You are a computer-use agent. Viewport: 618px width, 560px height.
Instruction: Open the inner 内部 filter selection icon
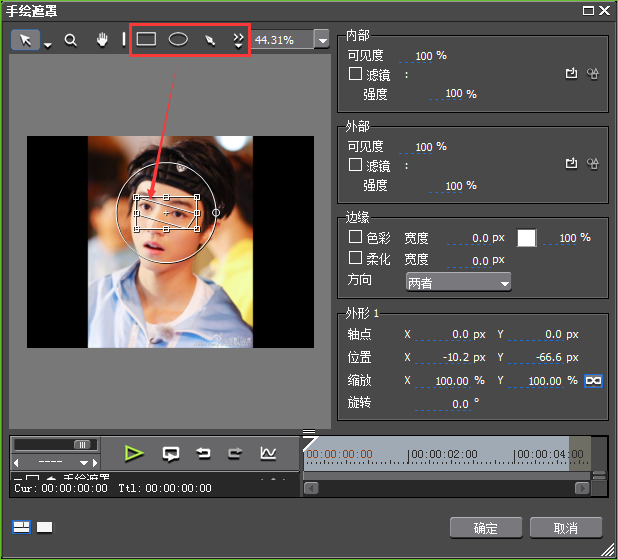571,74
